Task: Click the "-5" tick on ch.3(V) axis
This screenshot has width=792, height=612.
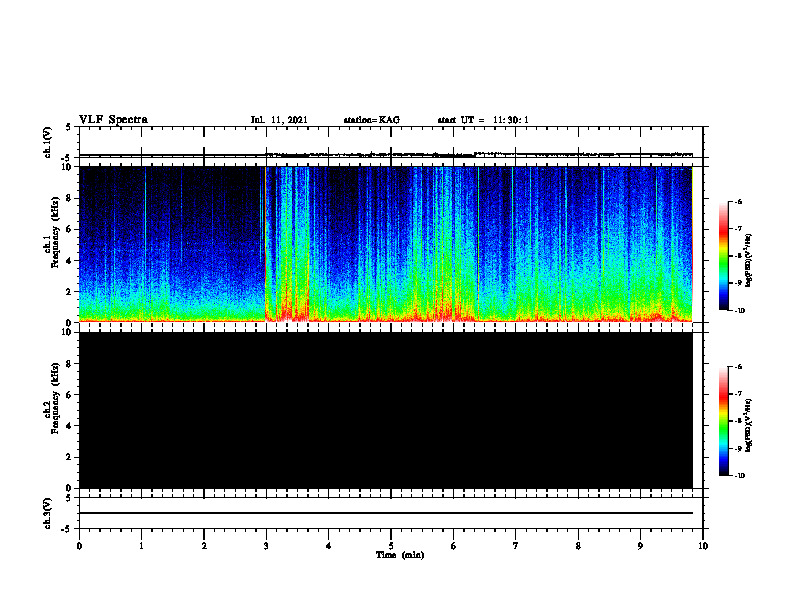Action: point(66,529)
